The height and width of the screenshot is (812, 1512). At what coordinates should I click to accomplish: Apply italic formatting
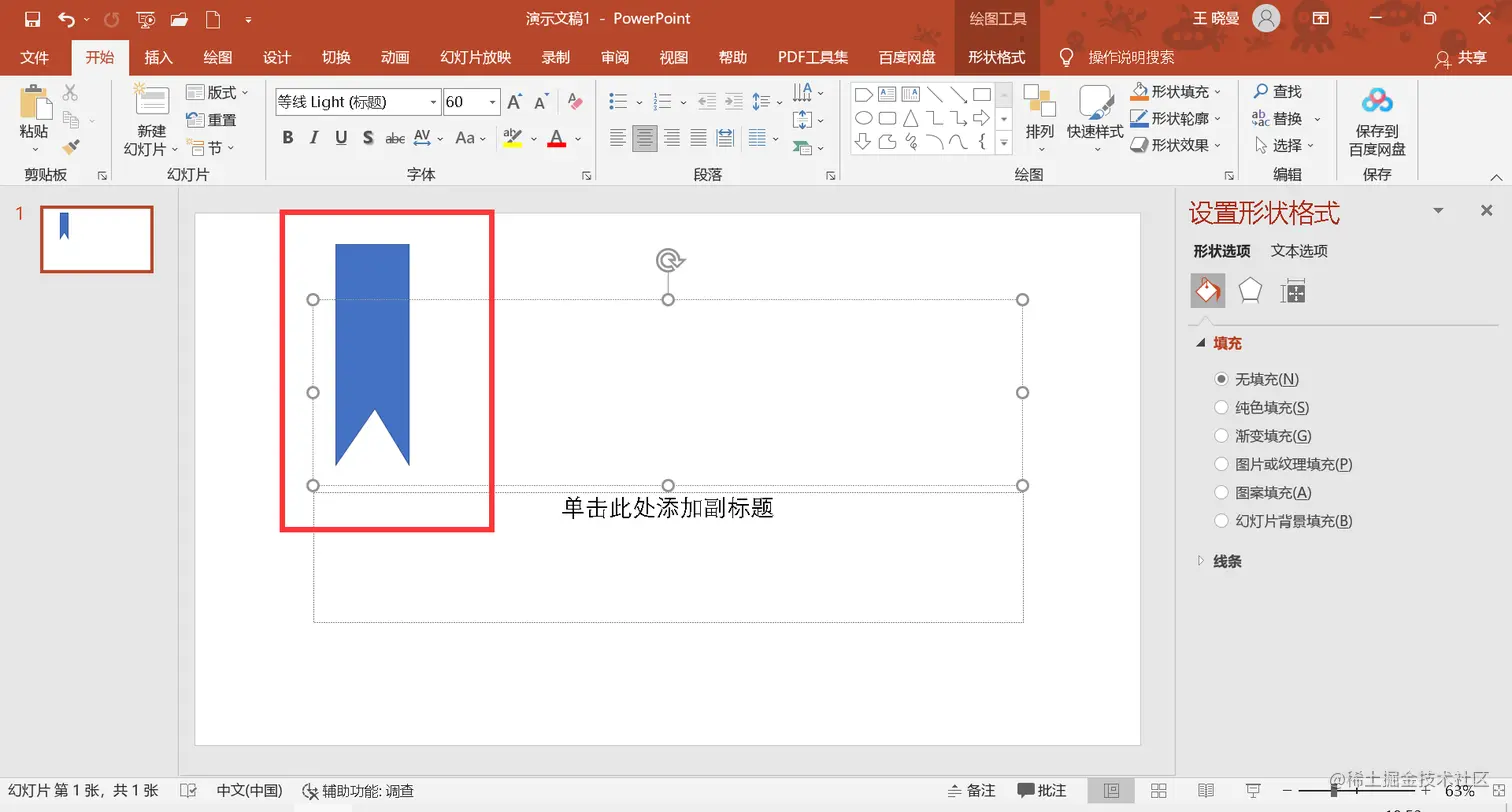click(314, 138)
